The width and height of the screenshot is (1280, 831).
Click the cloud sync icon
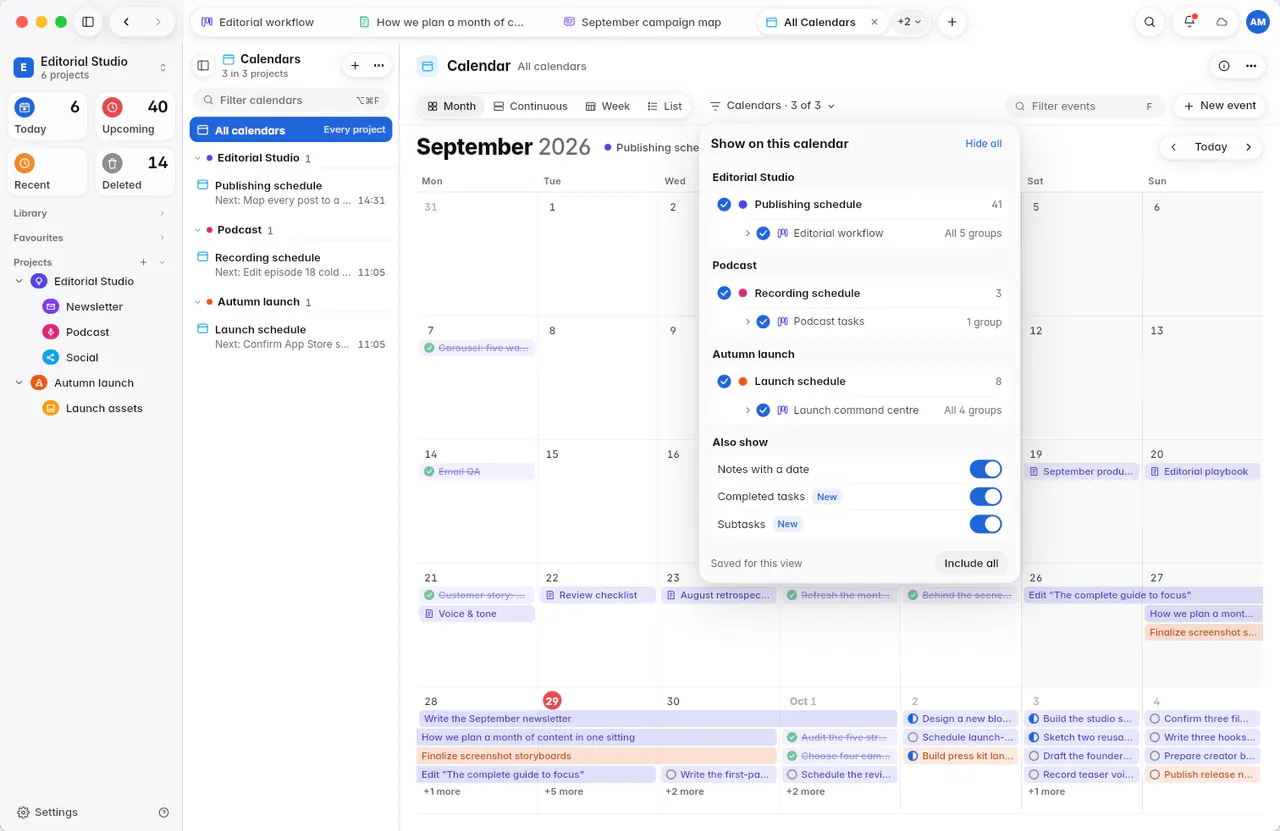click(1222, 22)
